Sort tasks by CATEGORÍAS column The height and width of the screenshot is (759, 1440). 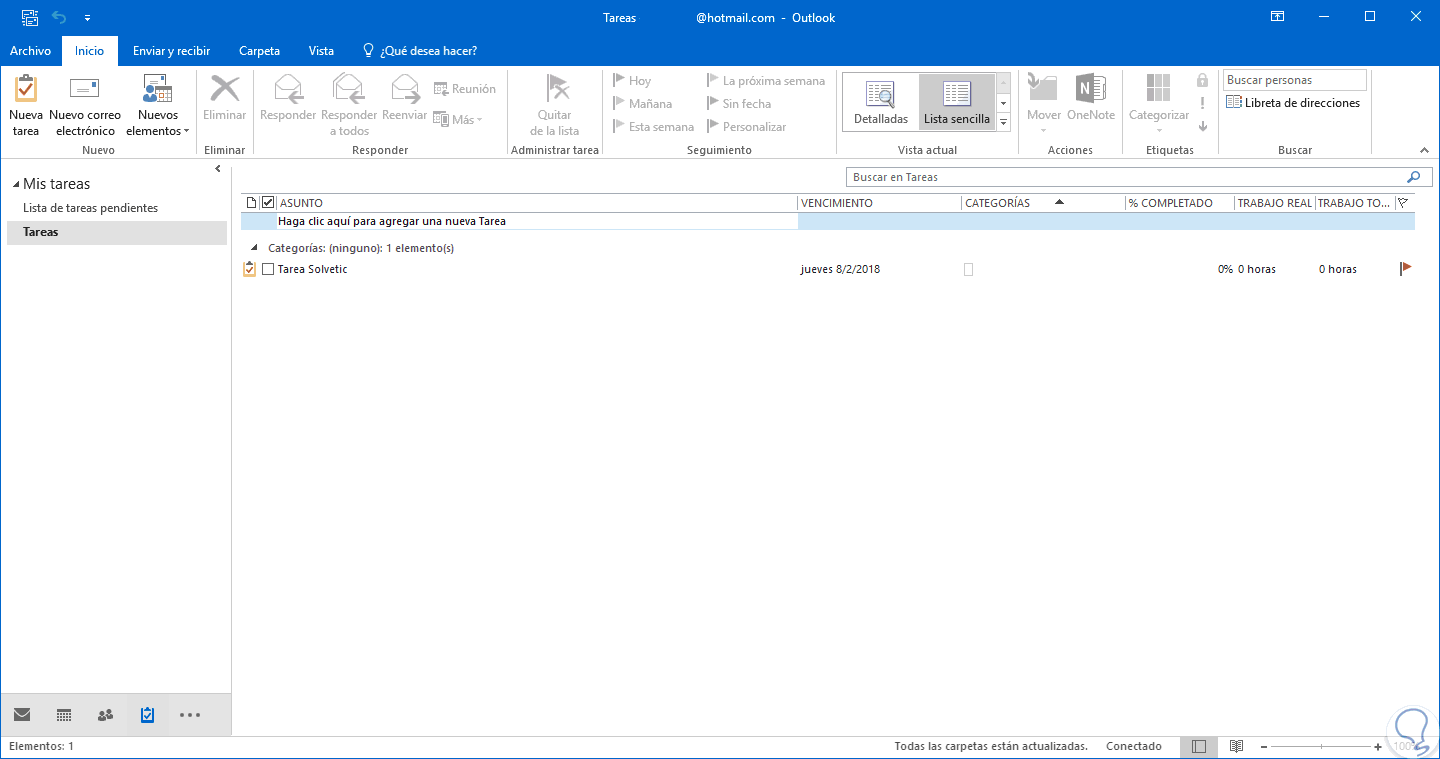(x=1043, y=203)
